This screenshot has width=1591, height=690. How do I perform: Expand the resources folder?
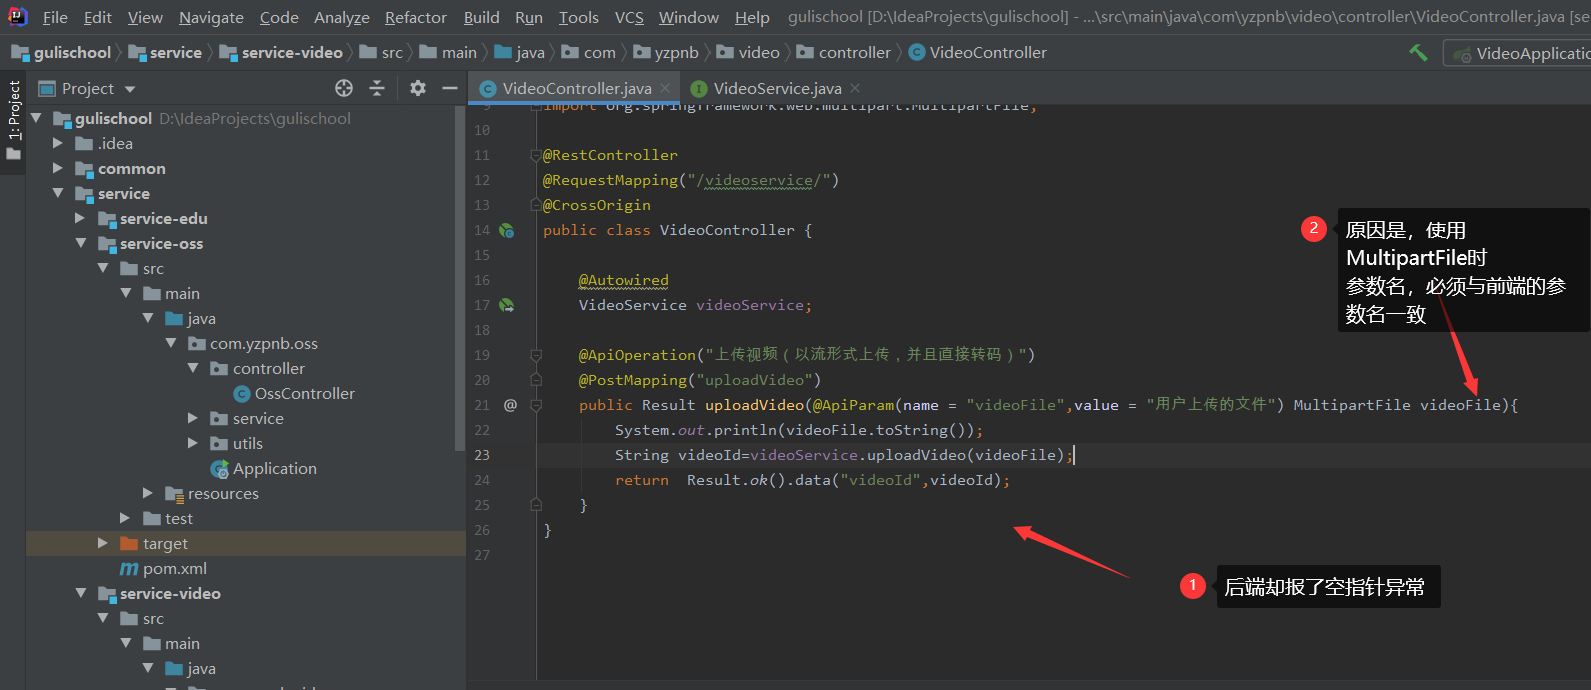148,493
